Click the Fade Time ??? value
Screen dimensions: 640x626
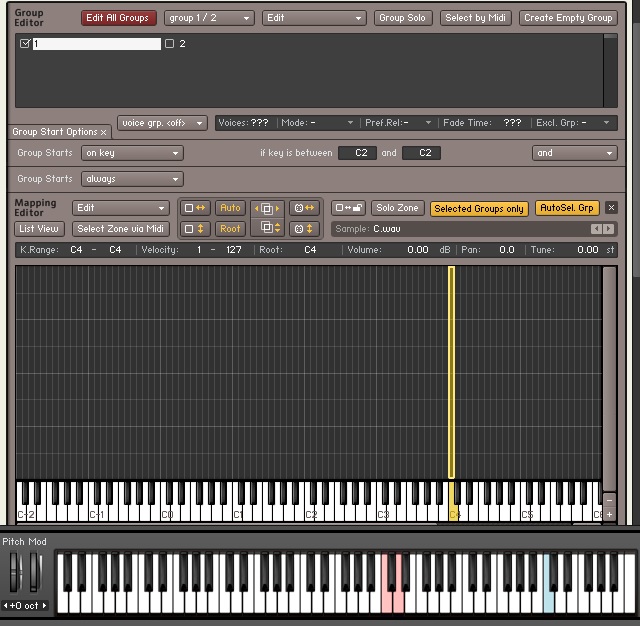[x=512, y=123]
